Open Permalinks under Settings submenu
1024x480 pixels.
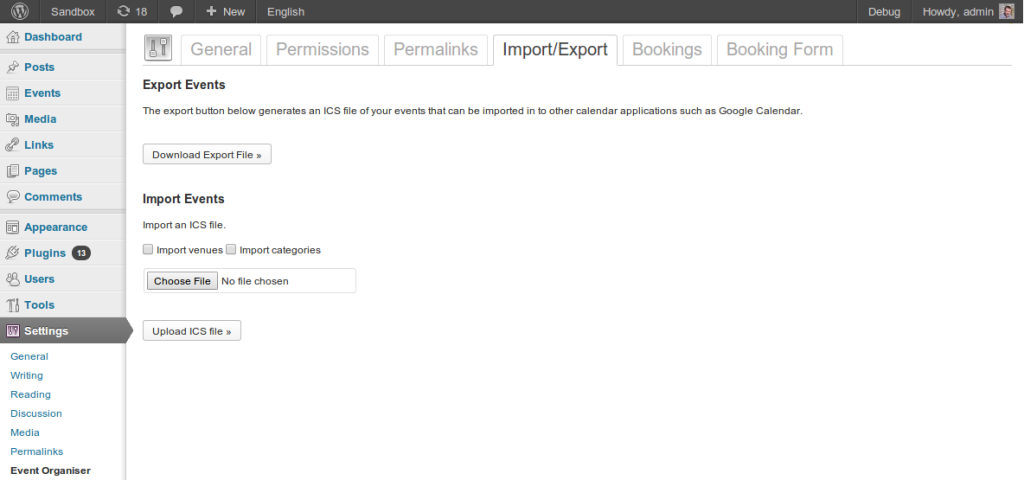(37, 451)
